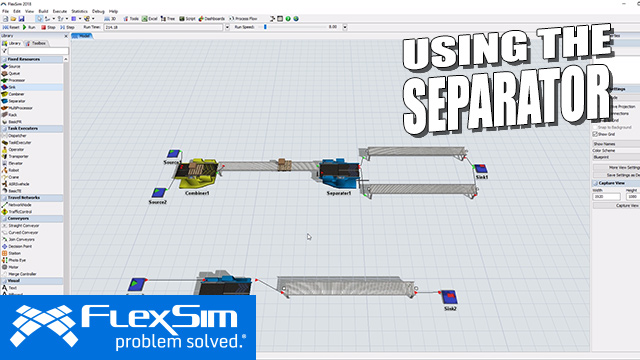The image size is (640, 360).
Task: Save the model with floppy icon
Action: tap(21, 19)
